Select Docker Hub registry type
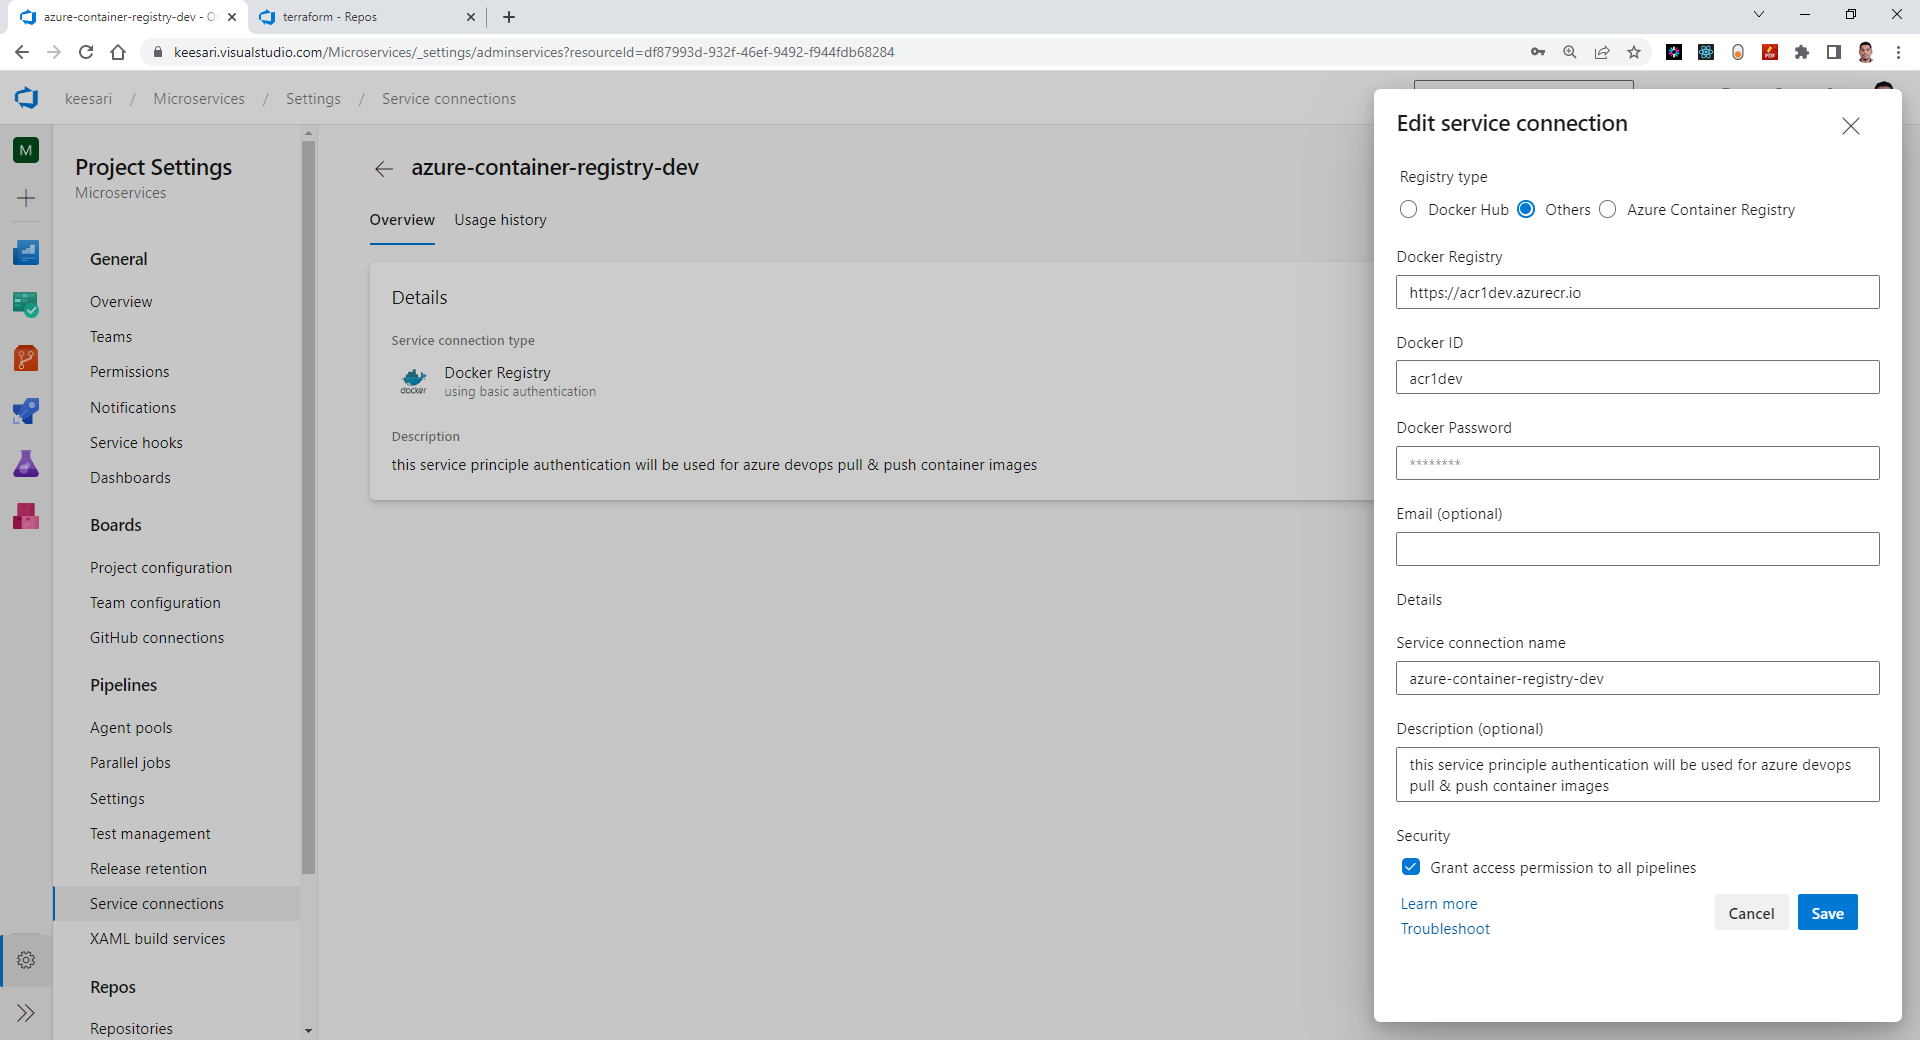 click(1408, 209)
